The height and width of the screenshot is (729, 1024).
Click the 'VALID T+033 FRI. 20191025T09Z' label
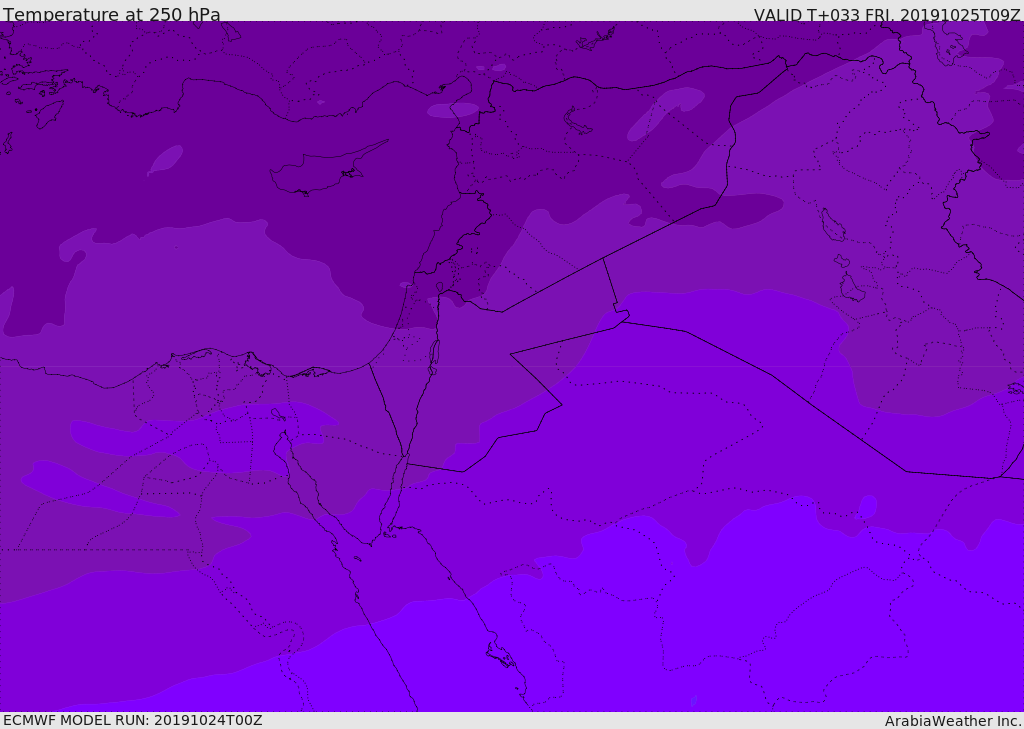887,15
